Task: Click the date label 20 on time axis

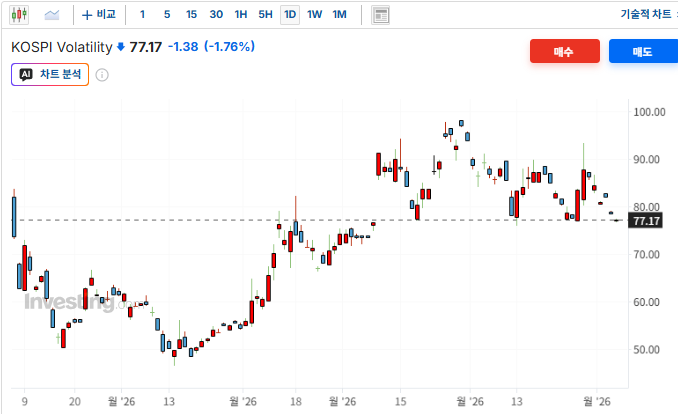Action: point(75,401)
